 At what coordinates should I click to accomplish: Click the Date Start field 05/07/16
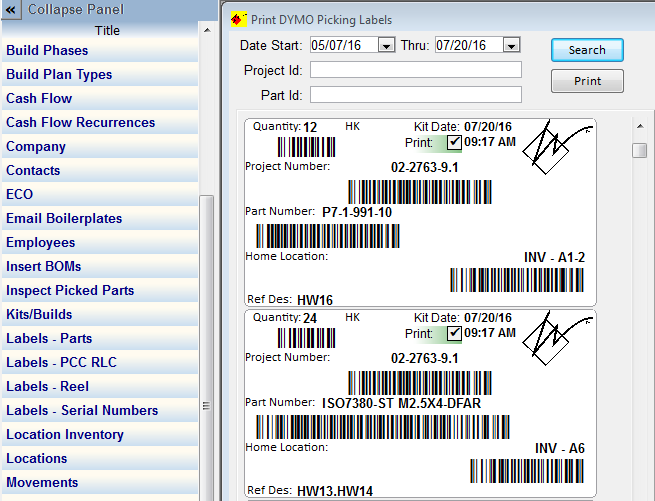click(x=344, y=45)
